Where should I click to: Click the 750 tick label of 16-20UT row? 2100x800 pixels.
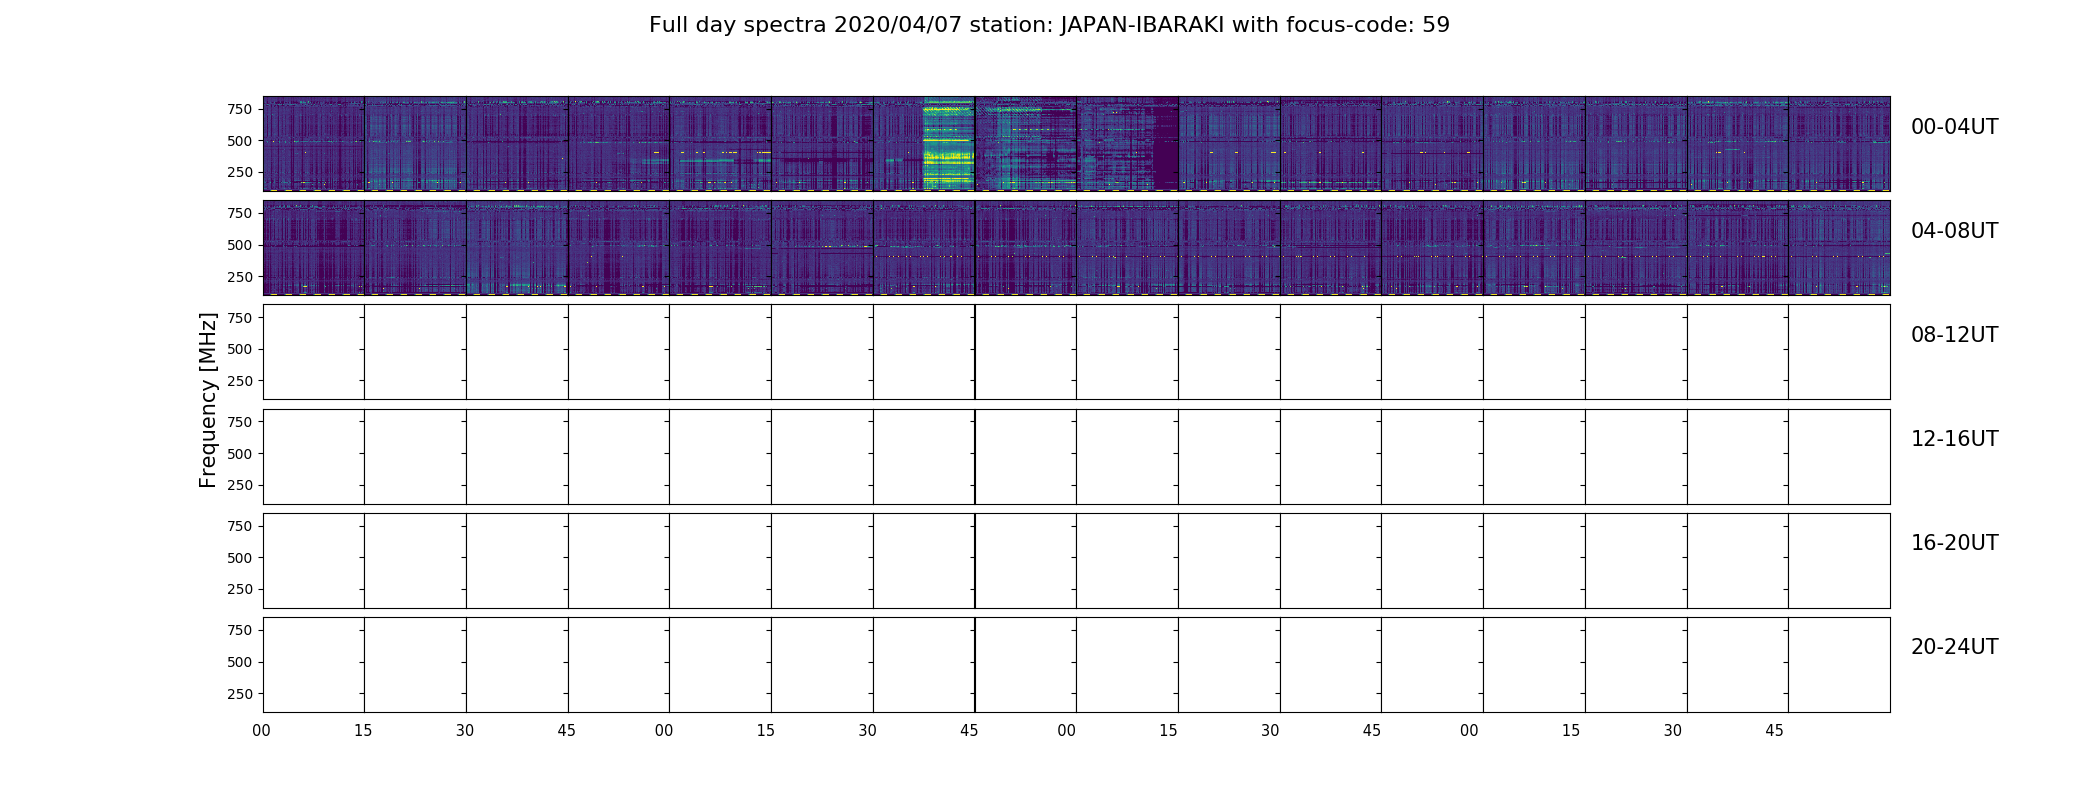[x=240, y=526]
